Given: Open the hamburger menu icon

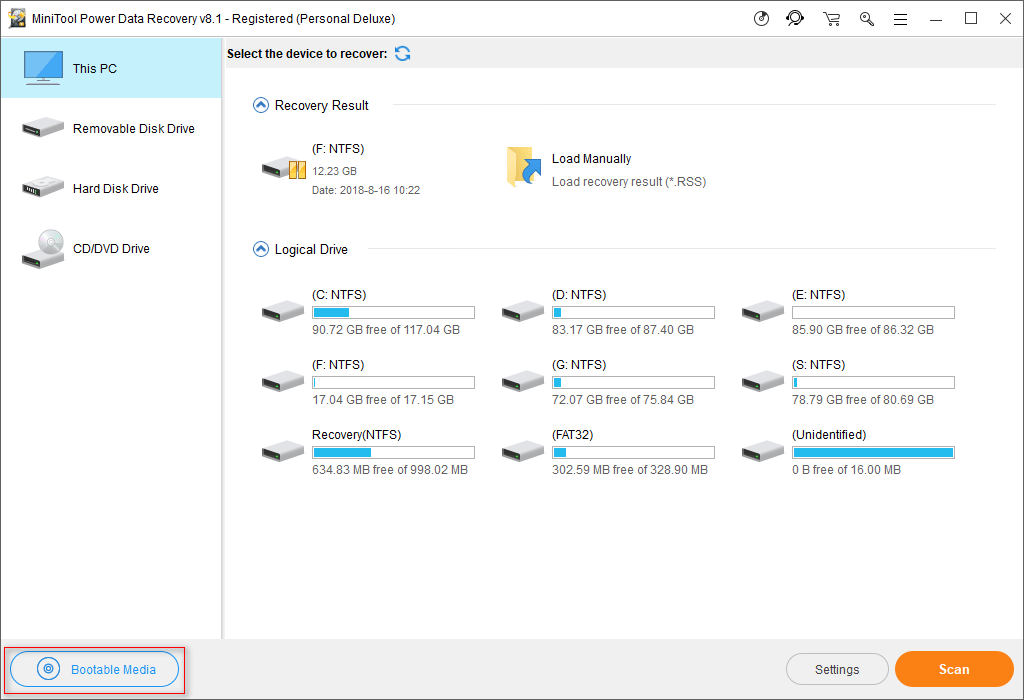Looking at the screenshot, I should click(901, 20).
